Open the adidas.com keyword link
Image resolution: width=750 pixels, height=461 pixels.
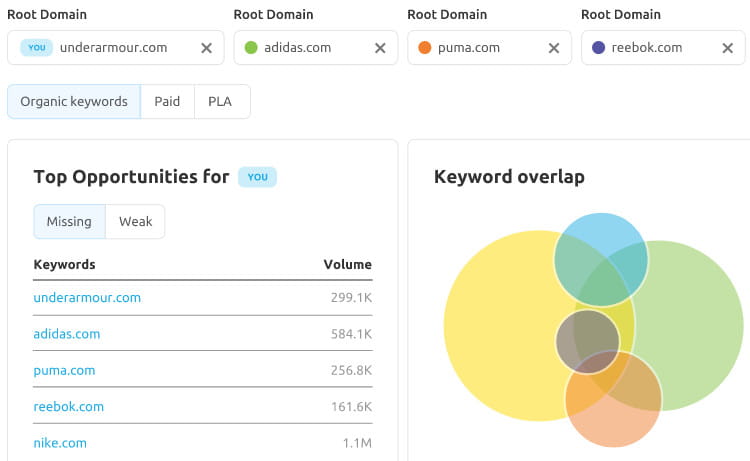66,334
